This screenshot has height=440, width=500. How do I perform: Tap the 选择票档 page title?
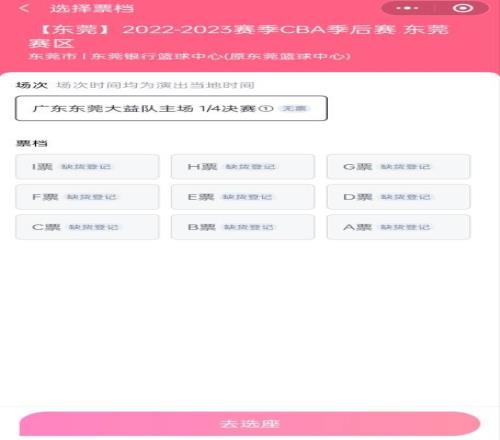[92, 8]
